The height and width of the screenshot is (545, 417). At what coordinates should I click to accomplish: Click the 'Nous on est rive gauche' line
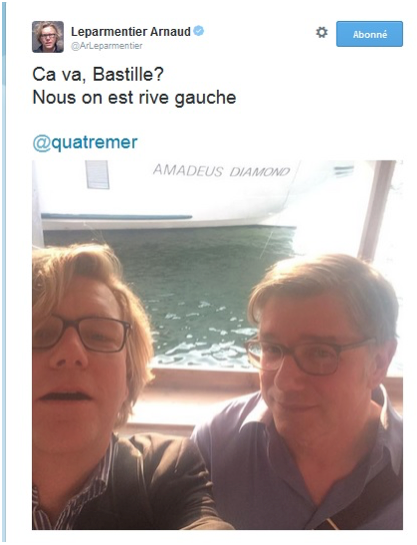(x=134, y=98)
